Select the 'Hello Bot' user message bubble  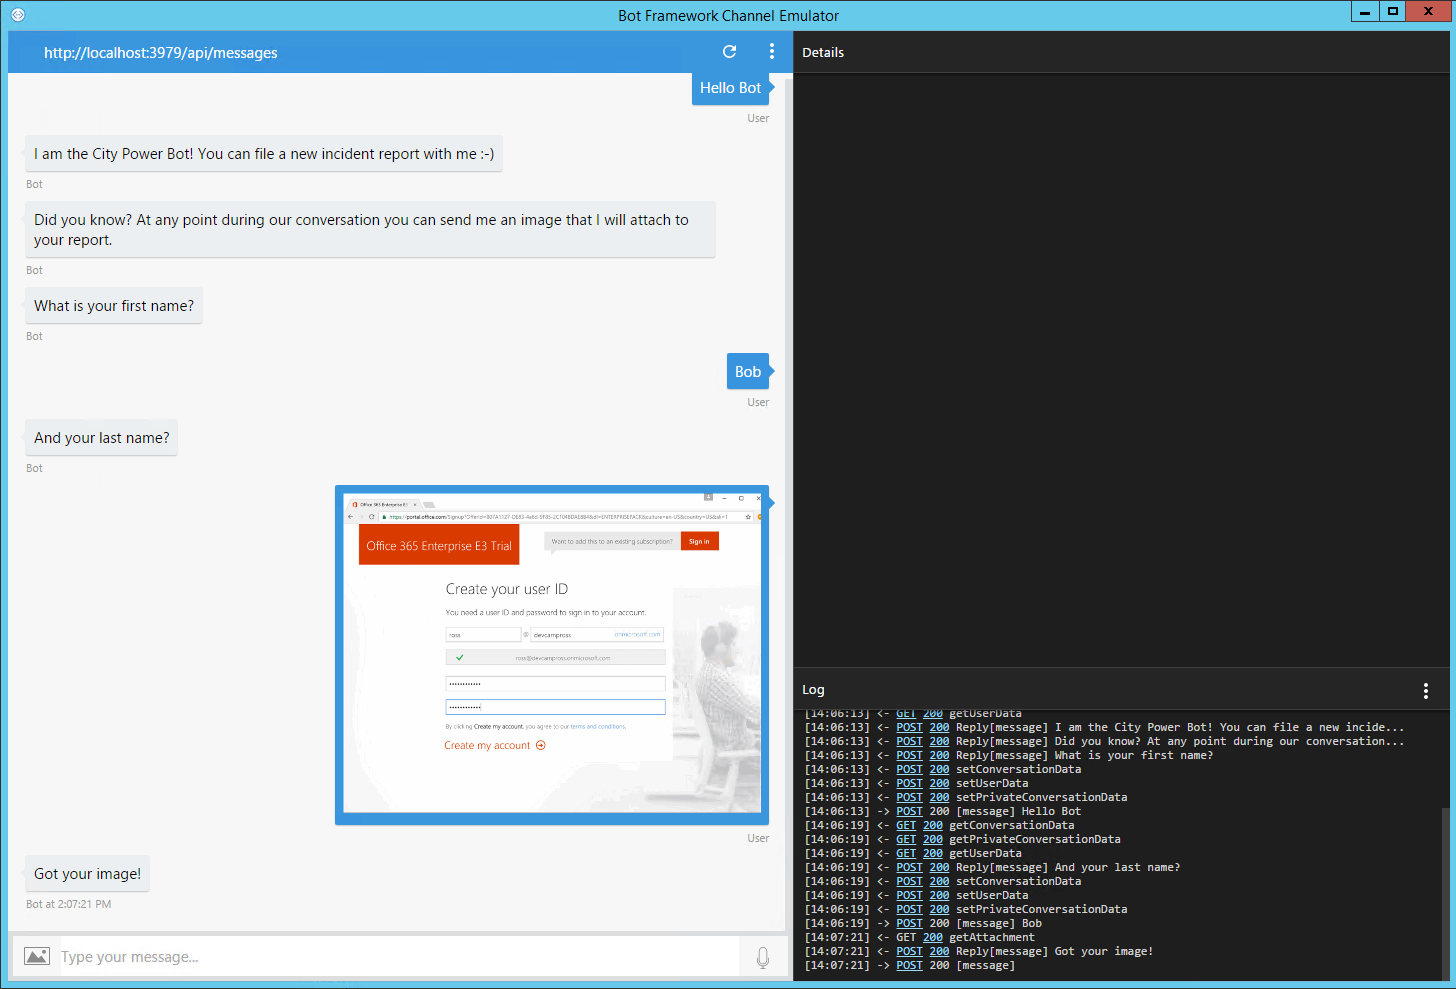tap(730, 88)
